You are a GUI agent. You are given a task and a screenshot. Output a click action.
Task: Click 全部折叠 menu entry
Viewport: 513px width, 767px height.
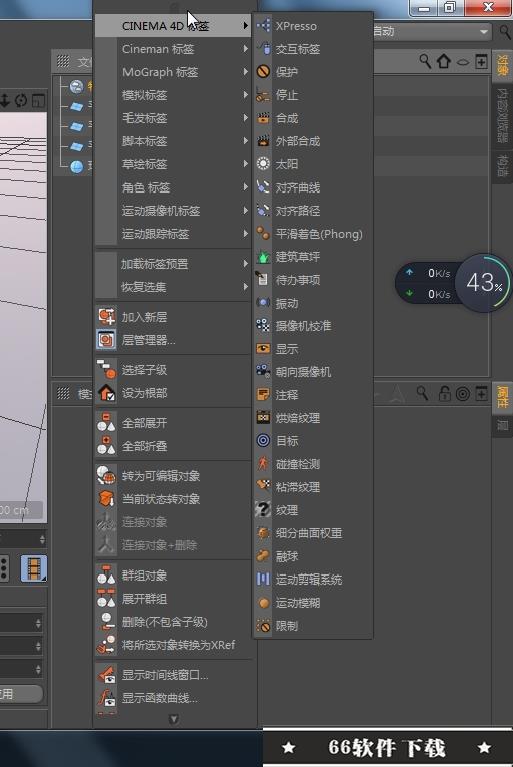coord(173,446)
